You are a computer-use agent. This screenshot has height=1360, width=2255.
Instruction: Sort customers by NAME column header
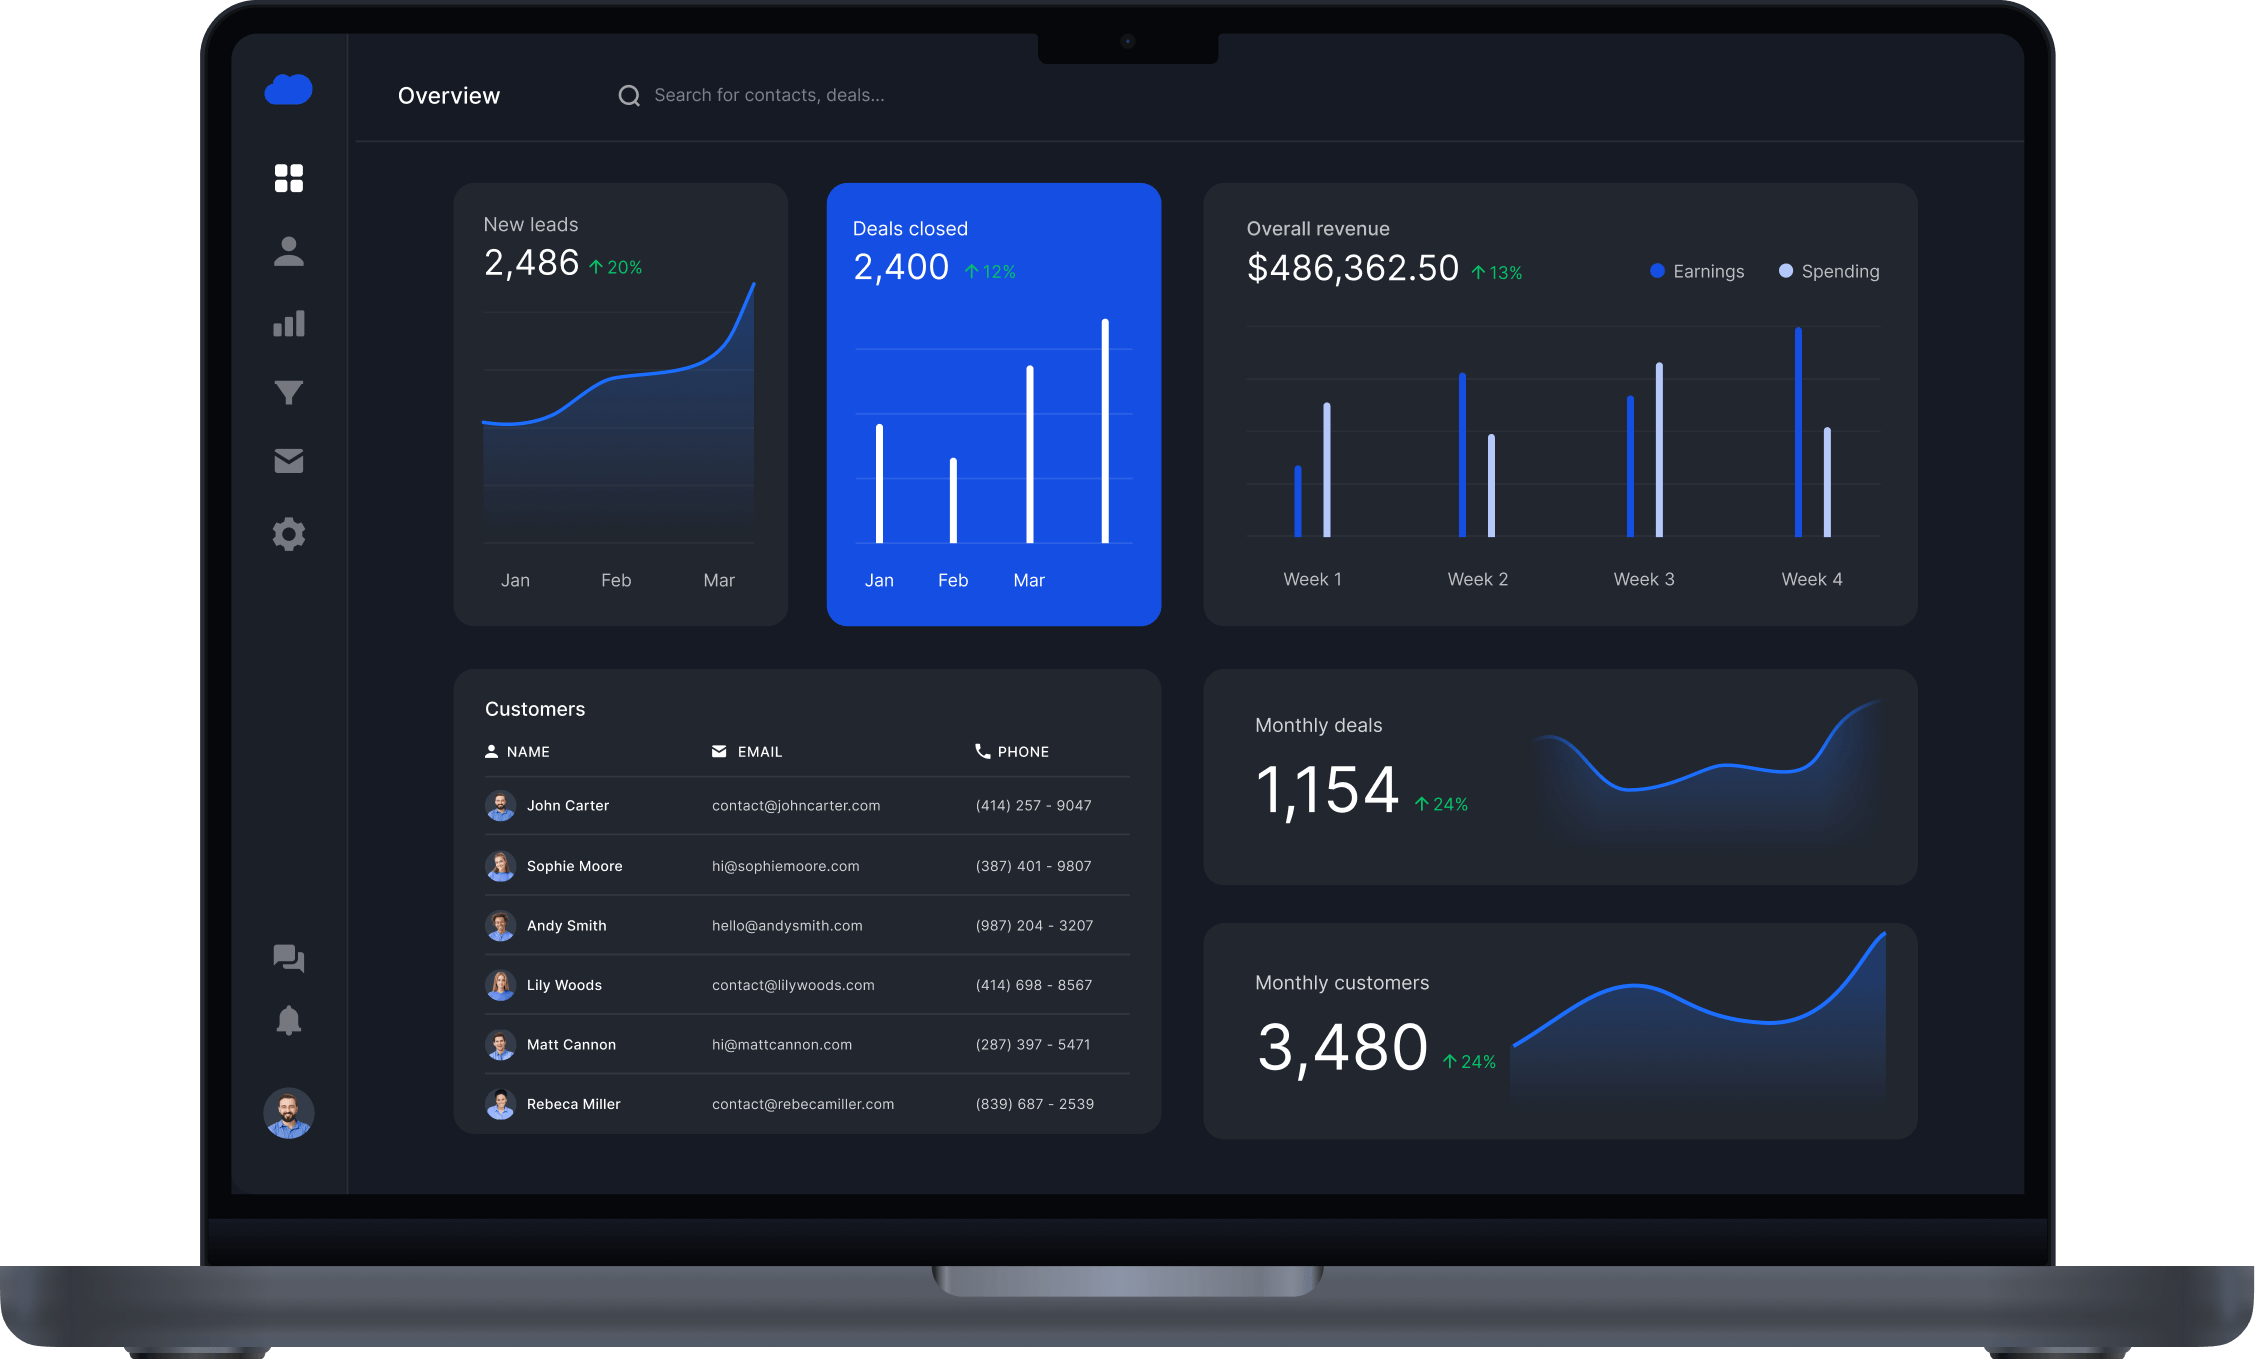(527, 752)
